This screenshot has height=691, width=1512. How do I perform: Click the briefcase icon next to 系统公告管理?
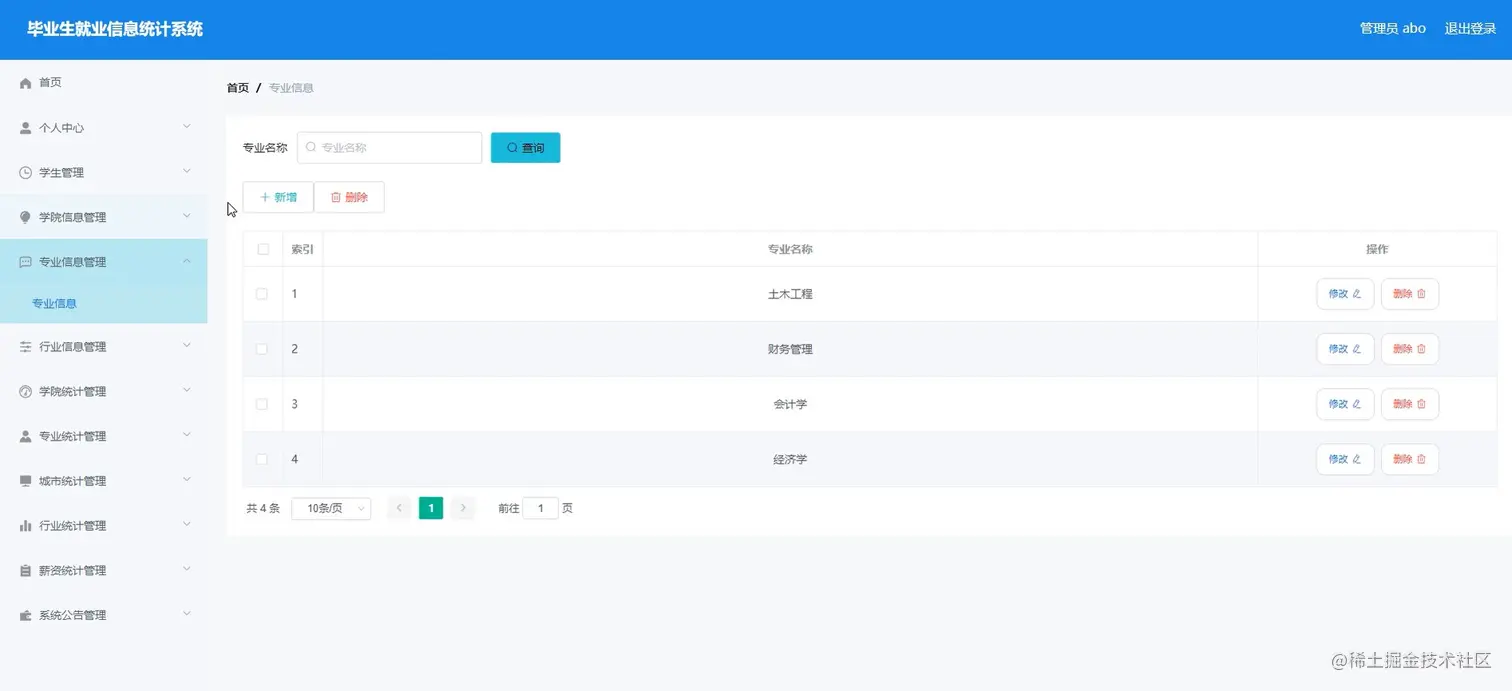coord(26,616)
